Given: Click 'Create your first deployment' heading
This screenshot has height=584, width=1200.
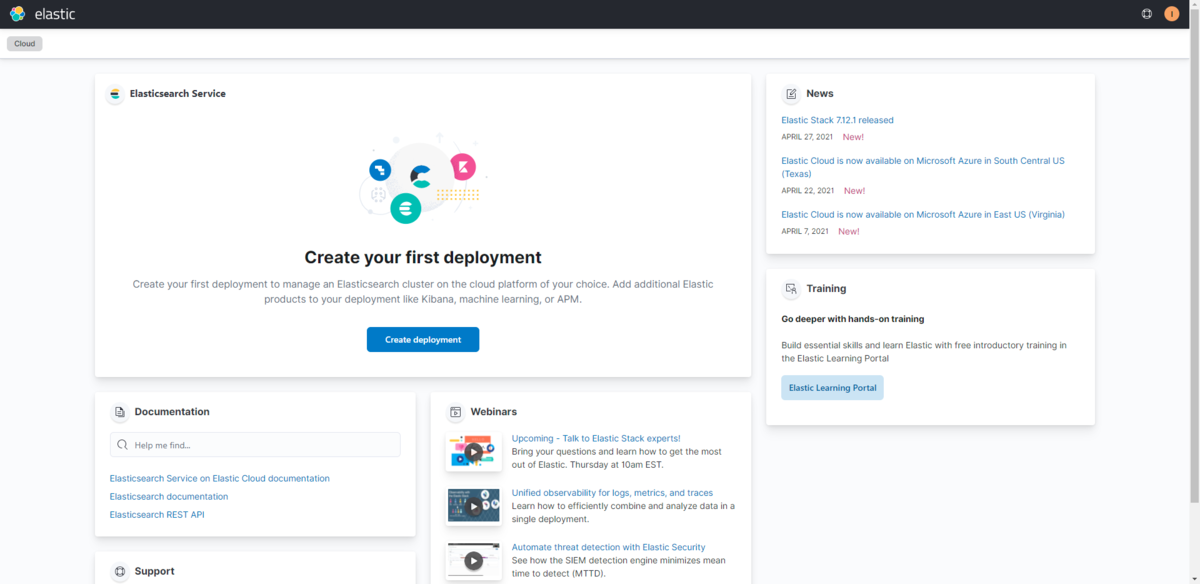Looking at the screenshot, I should coord(423,257).
